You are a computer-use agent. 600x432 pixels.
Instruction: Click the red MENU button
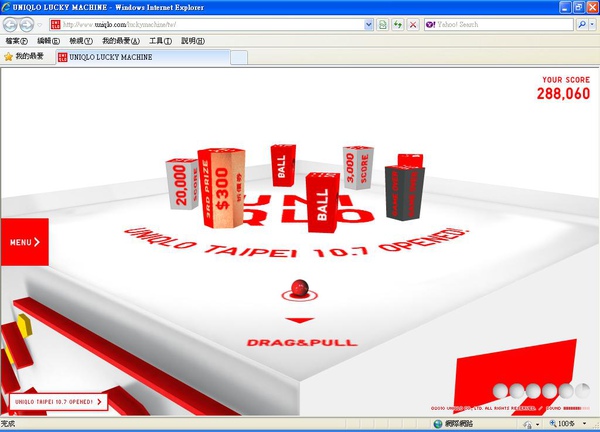point(24,242)
